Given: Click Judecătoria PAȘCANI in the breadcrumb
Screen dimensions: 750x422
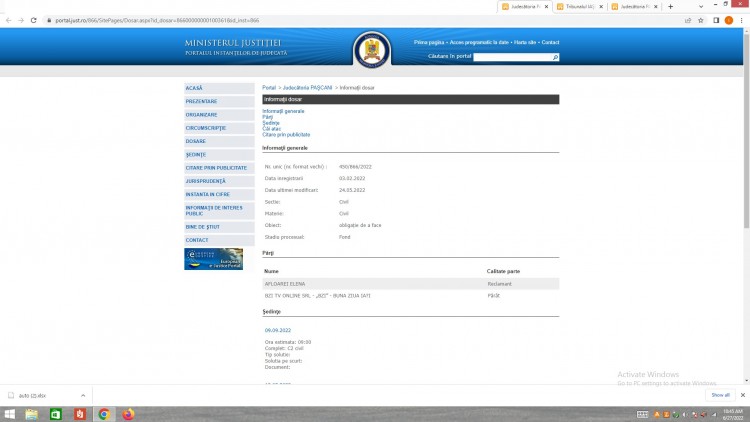Looking at the screenshot, I should pyautogui.click(x=308, y=88).
